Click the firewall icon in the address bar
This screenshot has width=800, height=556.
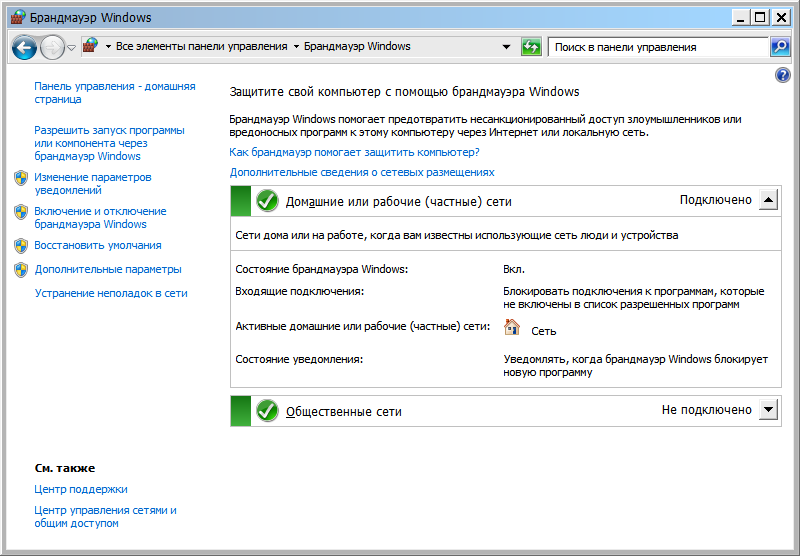90,46
